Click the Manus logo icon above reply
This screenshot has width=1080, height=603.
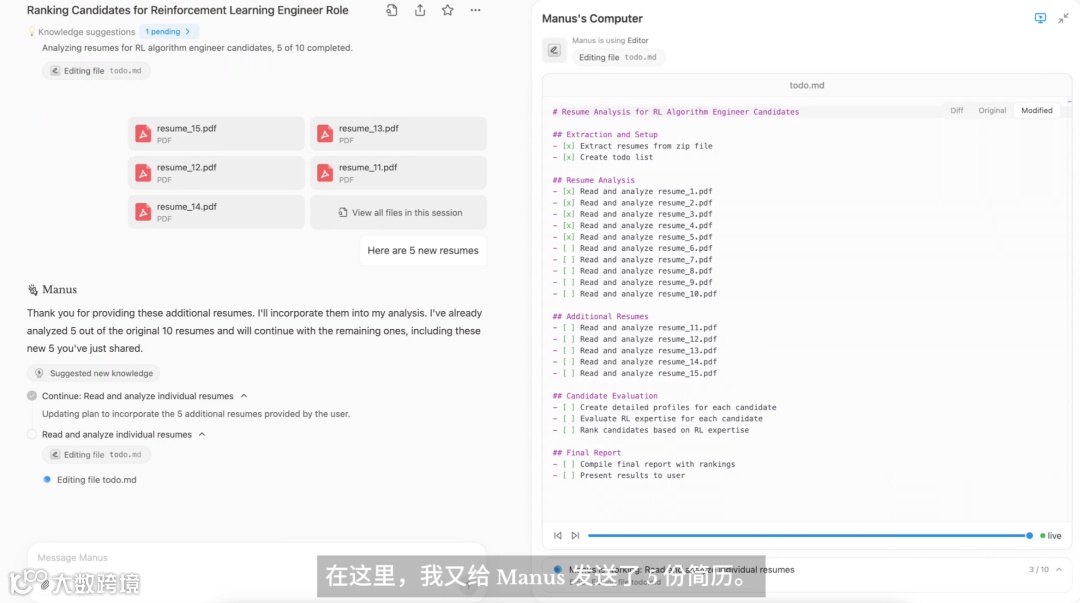coord(32,289)
